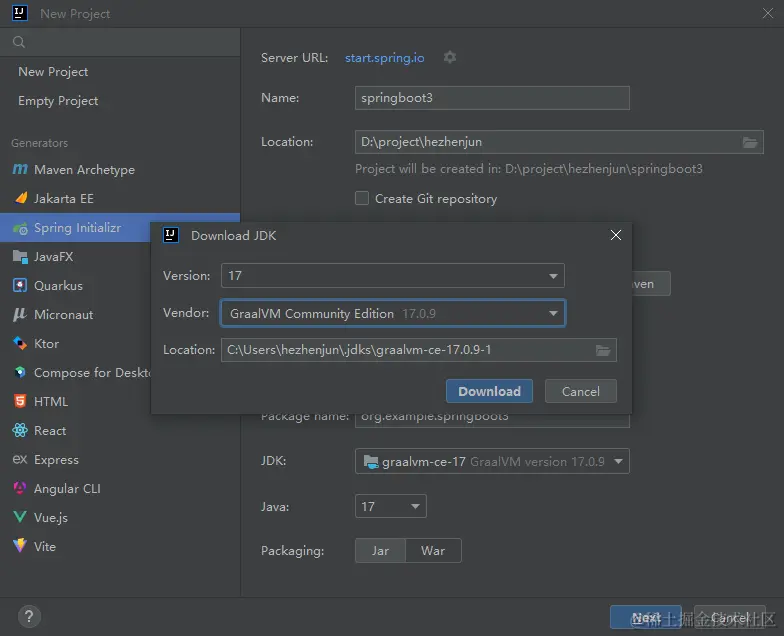Click the search magnifier icon

(19, 42)
